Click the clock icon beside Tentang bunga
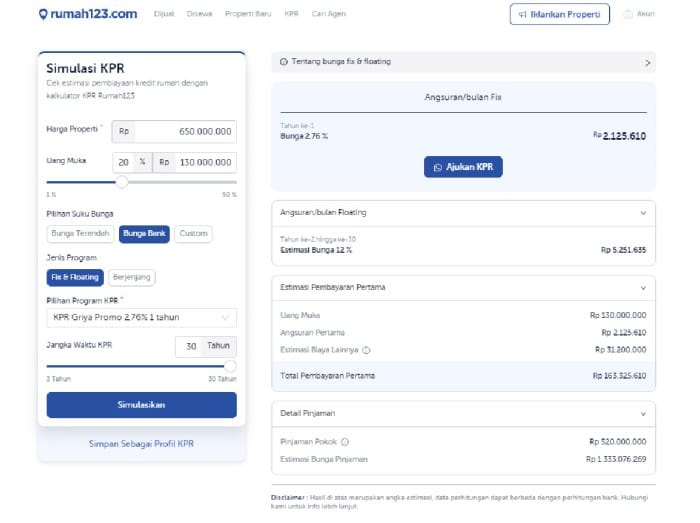Screen dimensions: 700x523 (x=284, y=62)
